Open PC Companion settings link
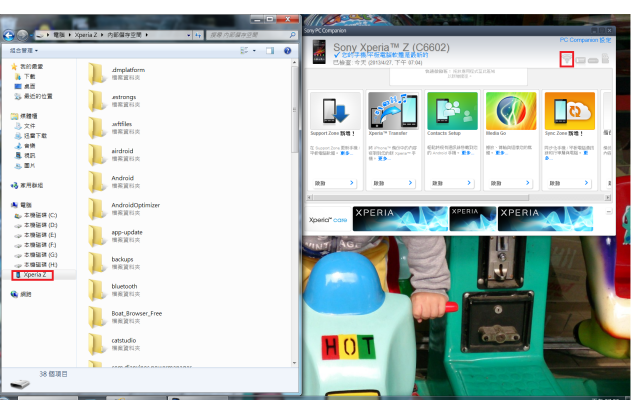The image size is (640, 400). pyautogui.click(x=585, y=40)
